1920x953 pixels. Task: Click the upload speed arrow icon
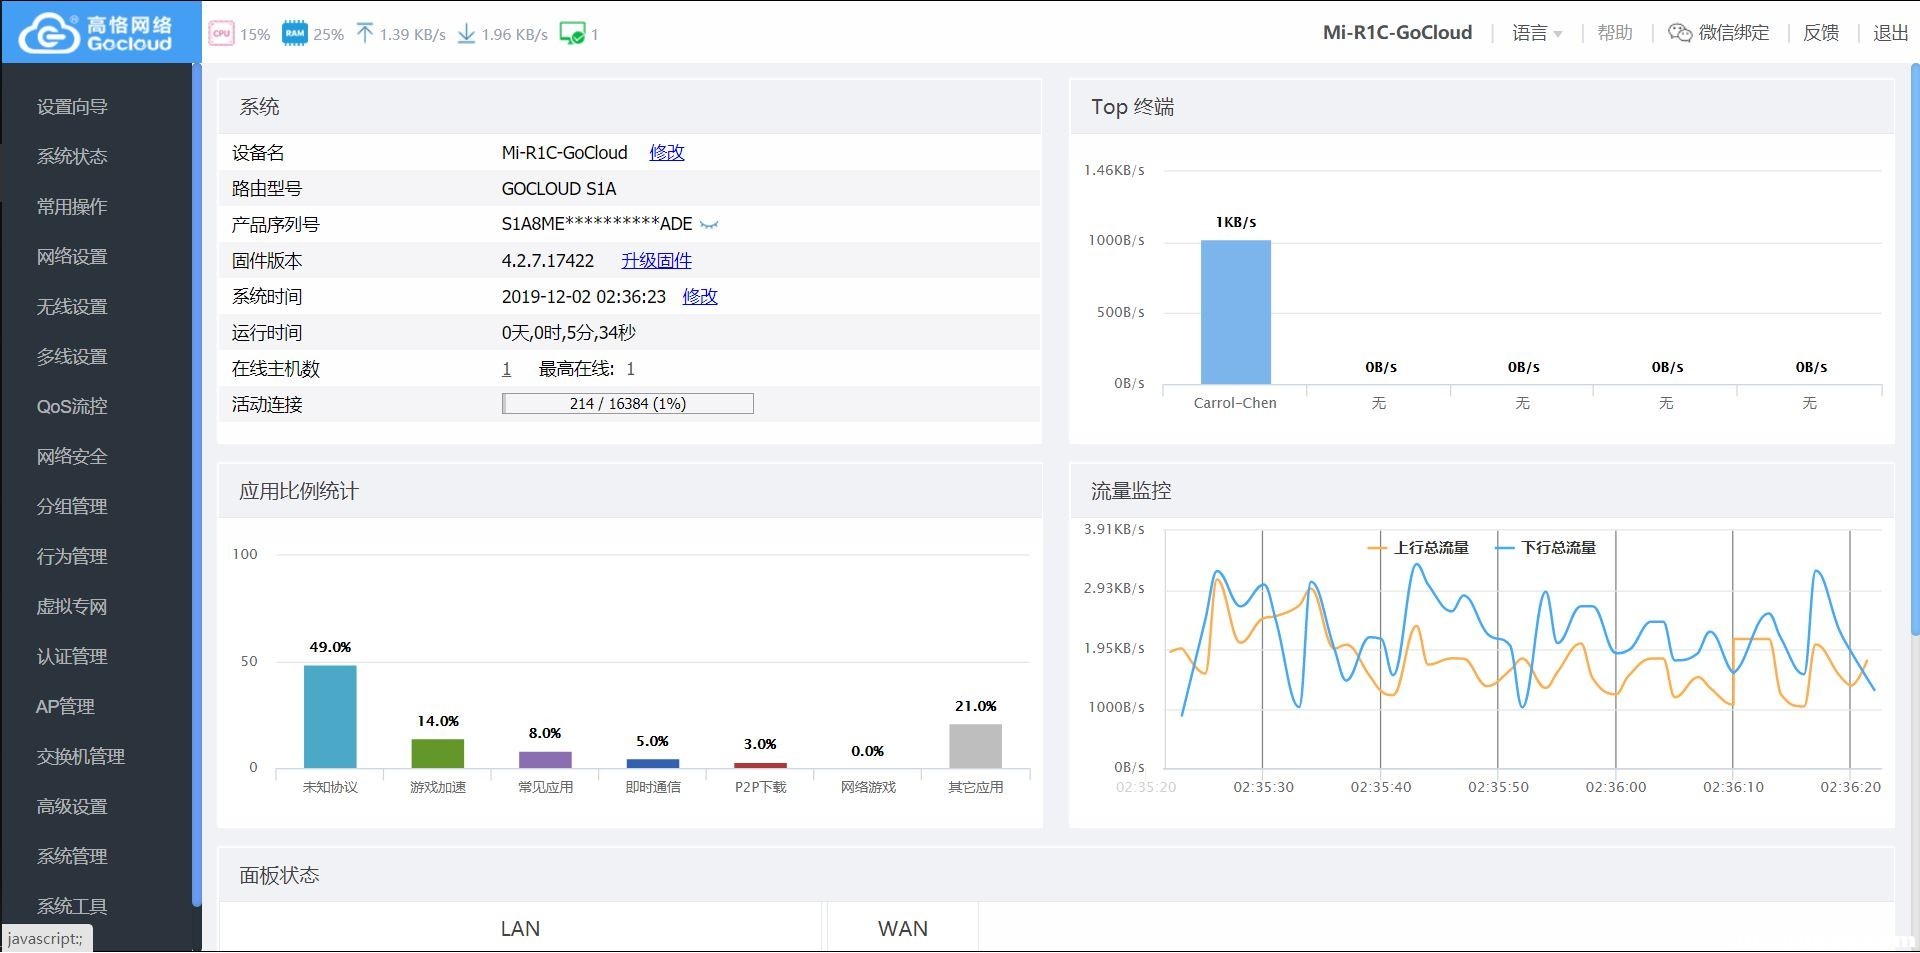(365, 34)
